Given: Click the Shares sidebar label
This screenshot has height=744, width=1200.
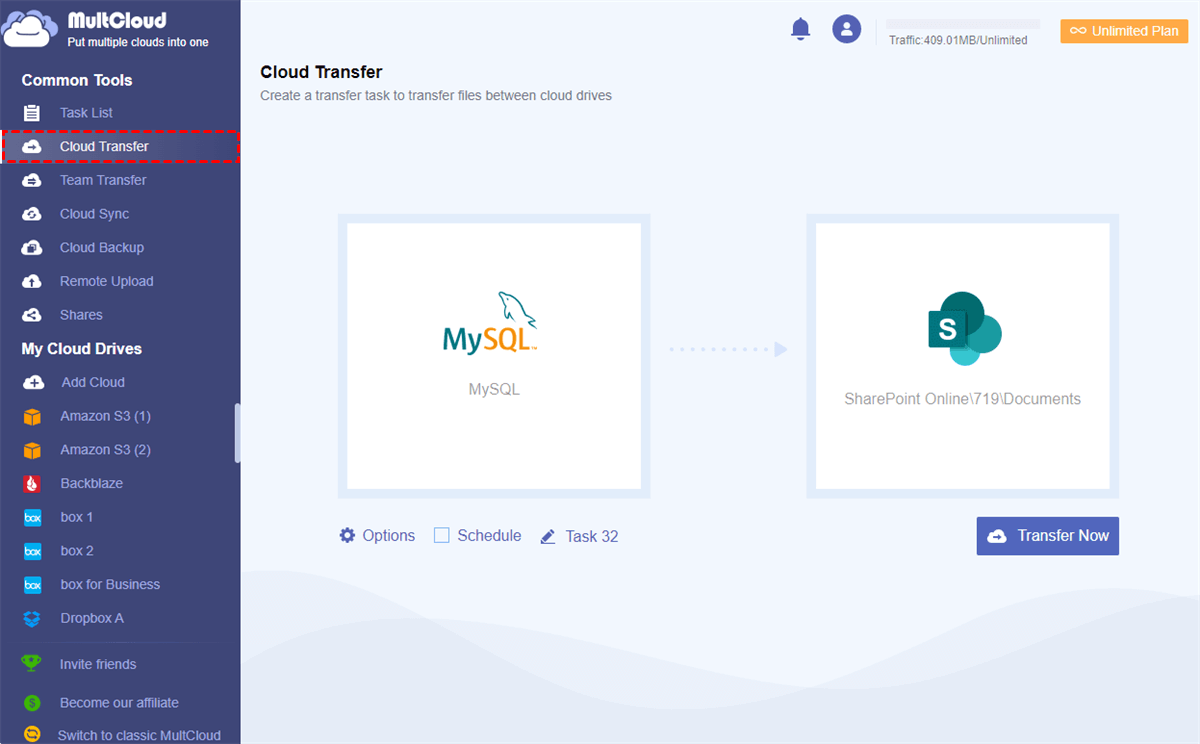Looking at the screenshot, I should point(81,315).
